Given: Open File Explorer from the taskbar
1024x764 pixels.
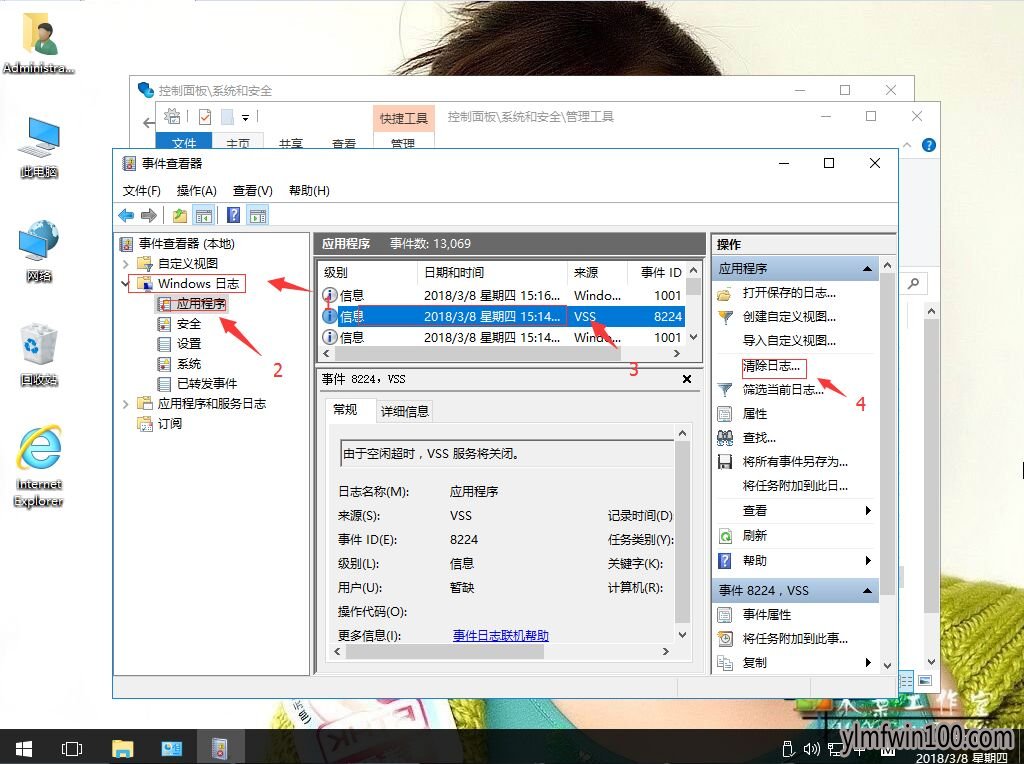Looking at the screenshot, I should pos(122,748).
